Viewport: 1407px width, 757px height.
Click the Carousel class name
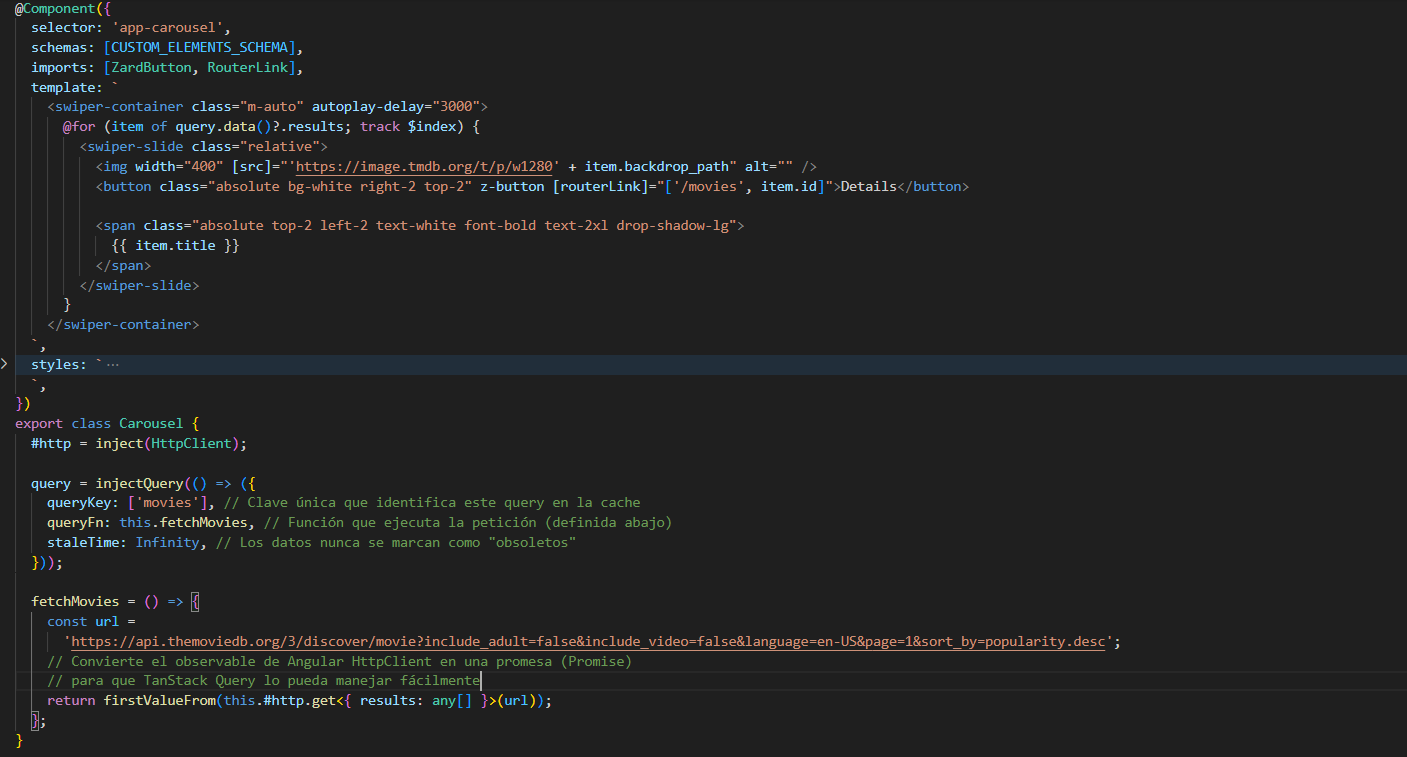[152, 424]
